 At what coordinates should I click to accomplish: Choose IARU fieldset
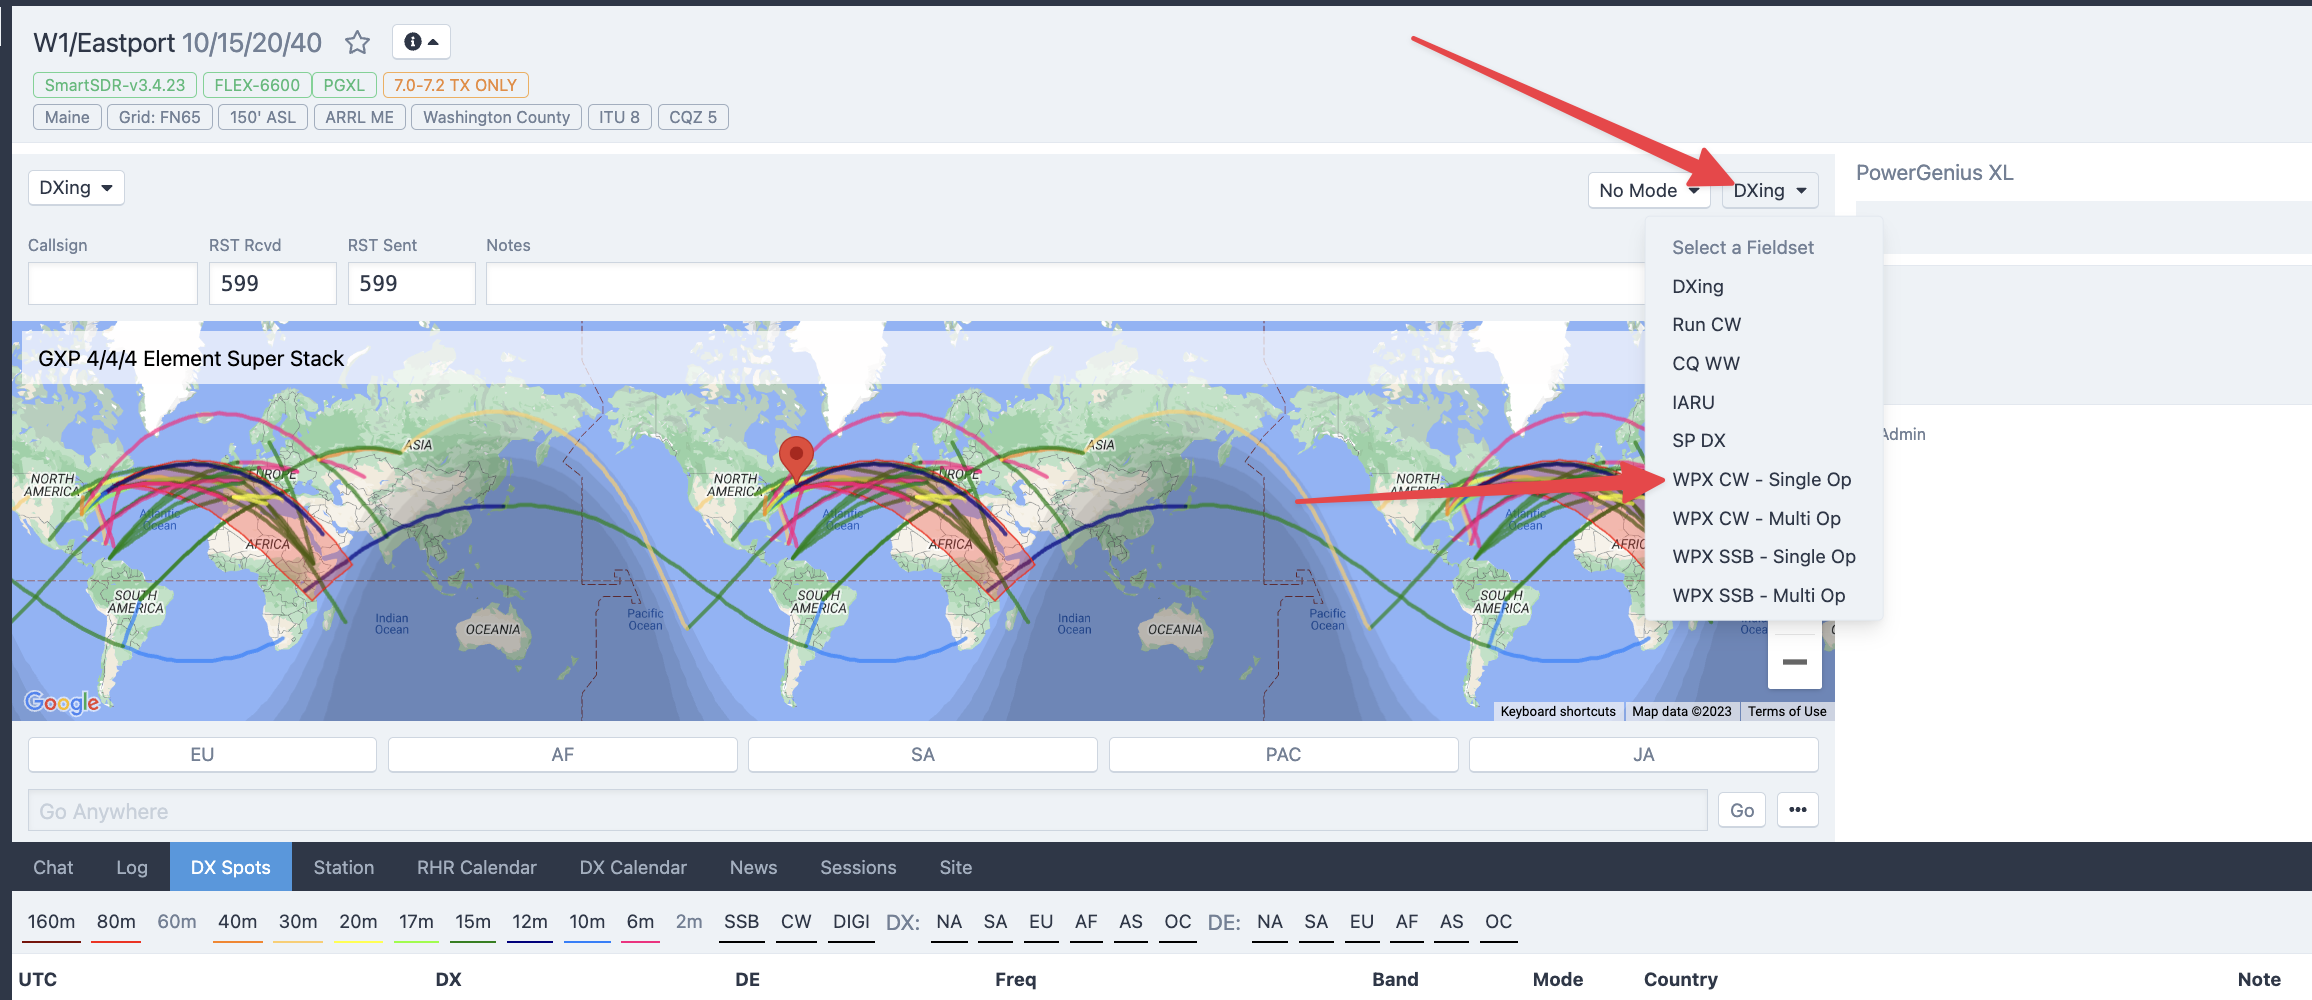tap(1693, 402)
